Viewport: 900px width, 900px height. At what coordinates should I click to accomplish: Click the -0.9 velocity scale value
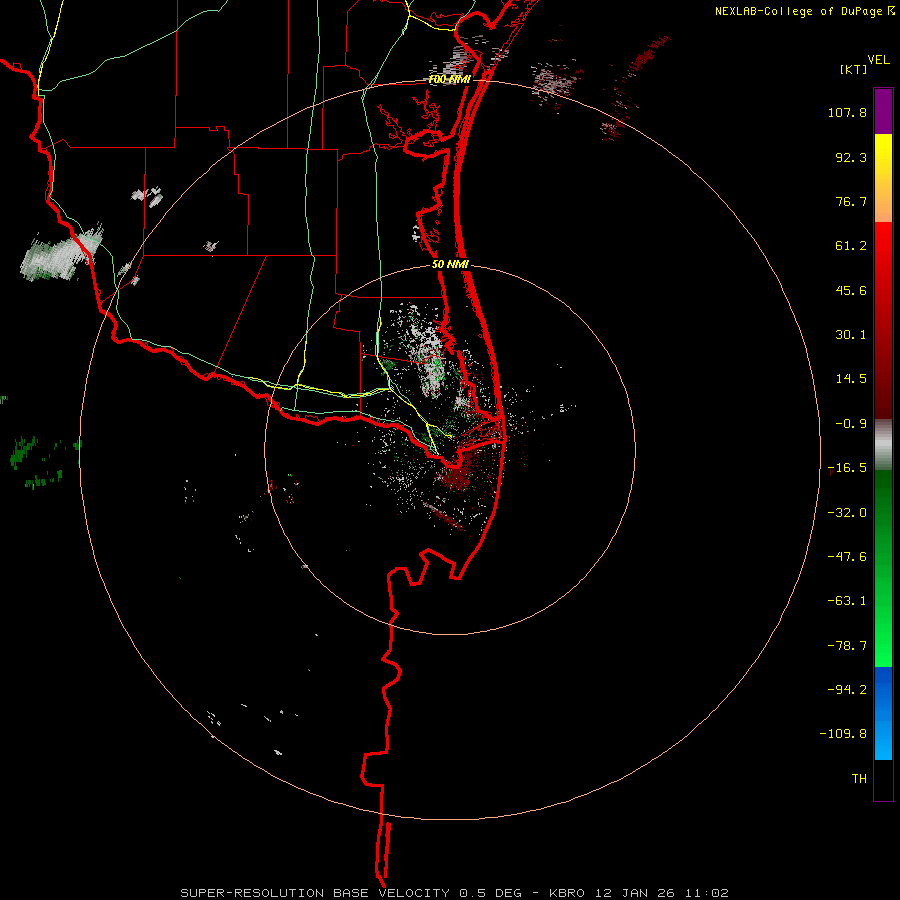(851, 424)
